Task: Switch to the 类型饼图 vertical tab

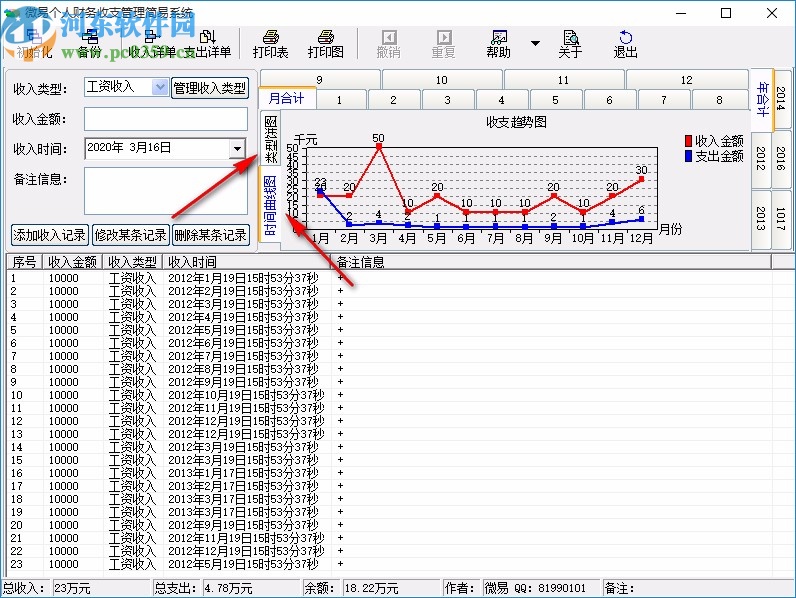Action: (271, 139)
